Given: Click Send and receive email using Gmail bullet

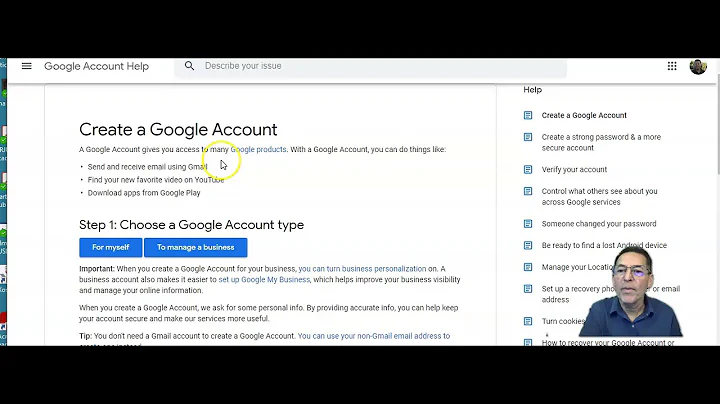Looking at the screenshot, I should click(x=147, y=167).
